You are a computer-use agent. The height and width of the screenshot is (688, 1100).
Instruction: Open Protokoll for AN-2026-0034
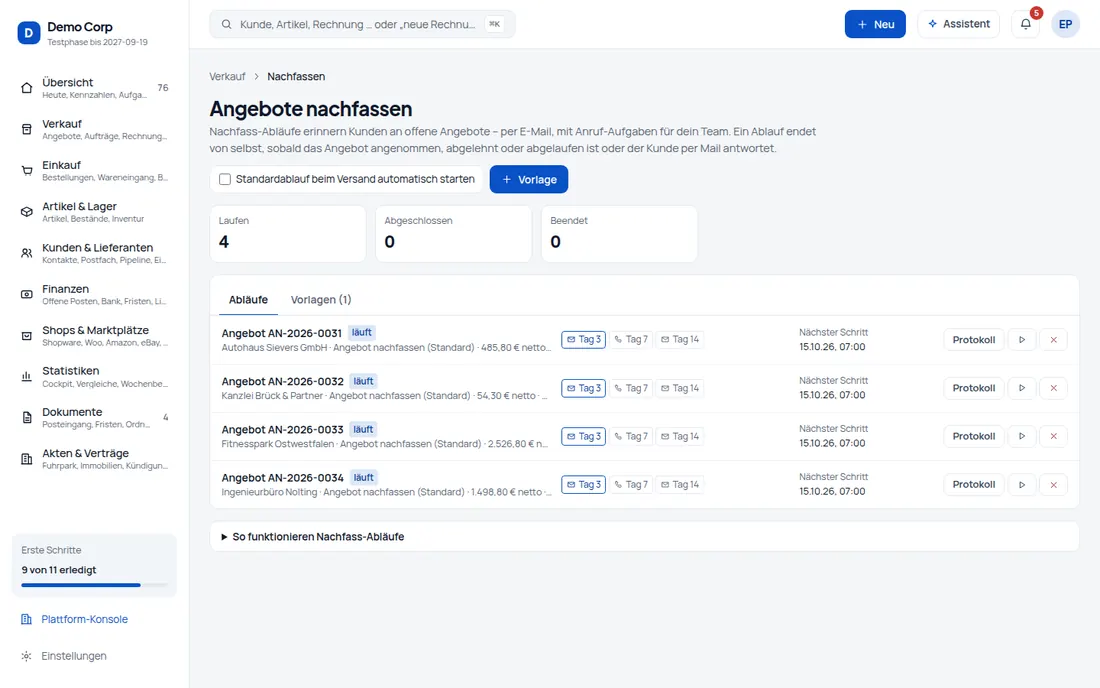coord(974,485)
